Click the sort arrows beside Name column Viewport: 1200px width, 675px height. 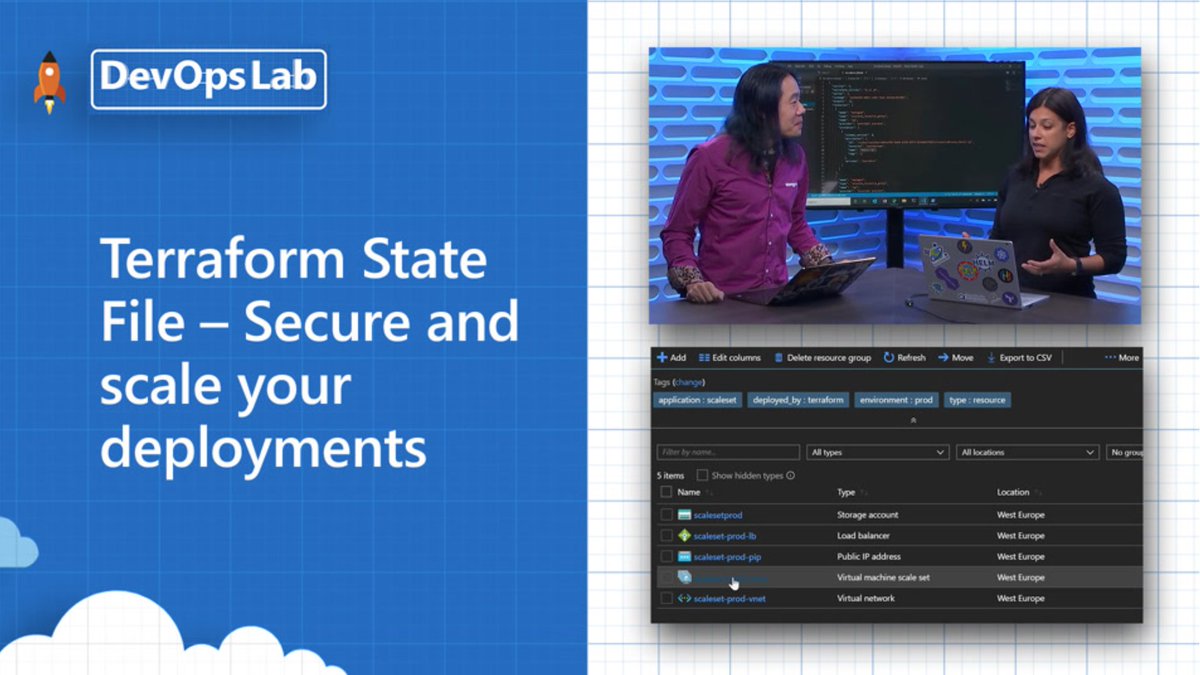pyautogui.click(x=709, y=493)
